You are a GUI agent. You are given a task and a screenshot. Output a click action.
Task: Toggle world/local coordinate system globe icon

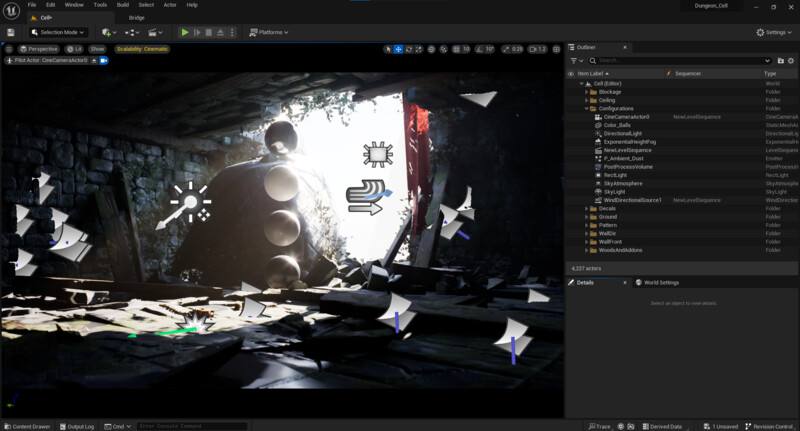[x=431, y=49]
